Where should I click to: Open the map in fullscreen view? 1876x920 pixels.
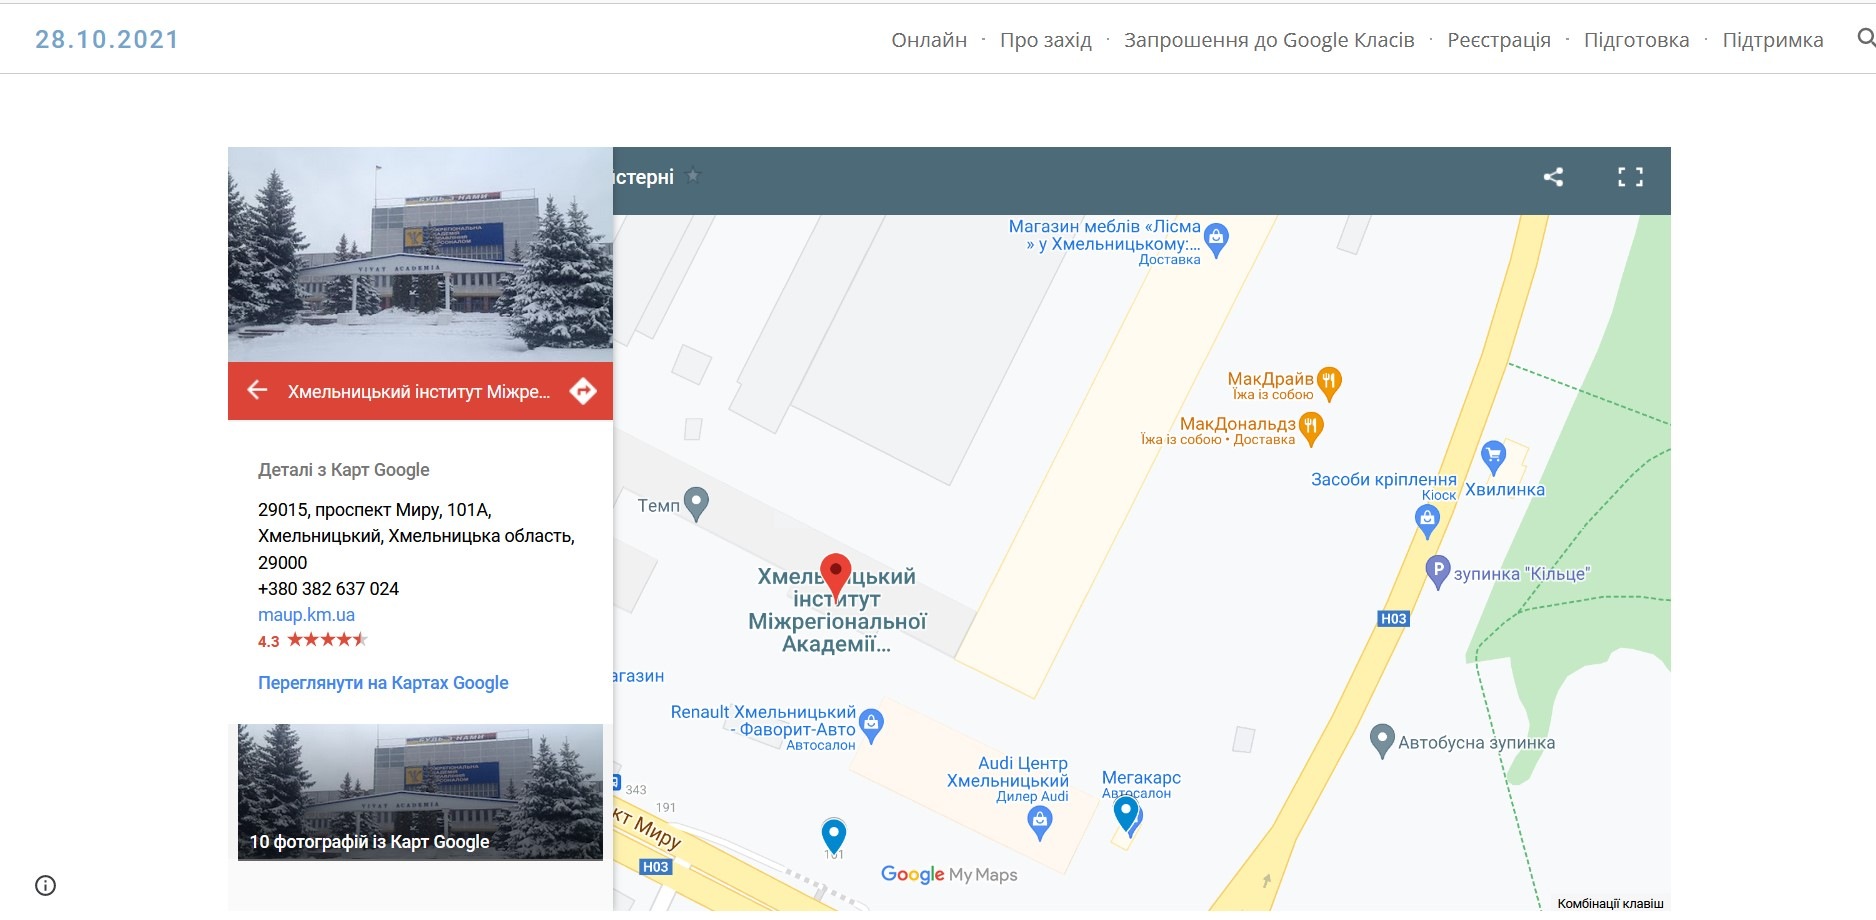[1630, 177]
